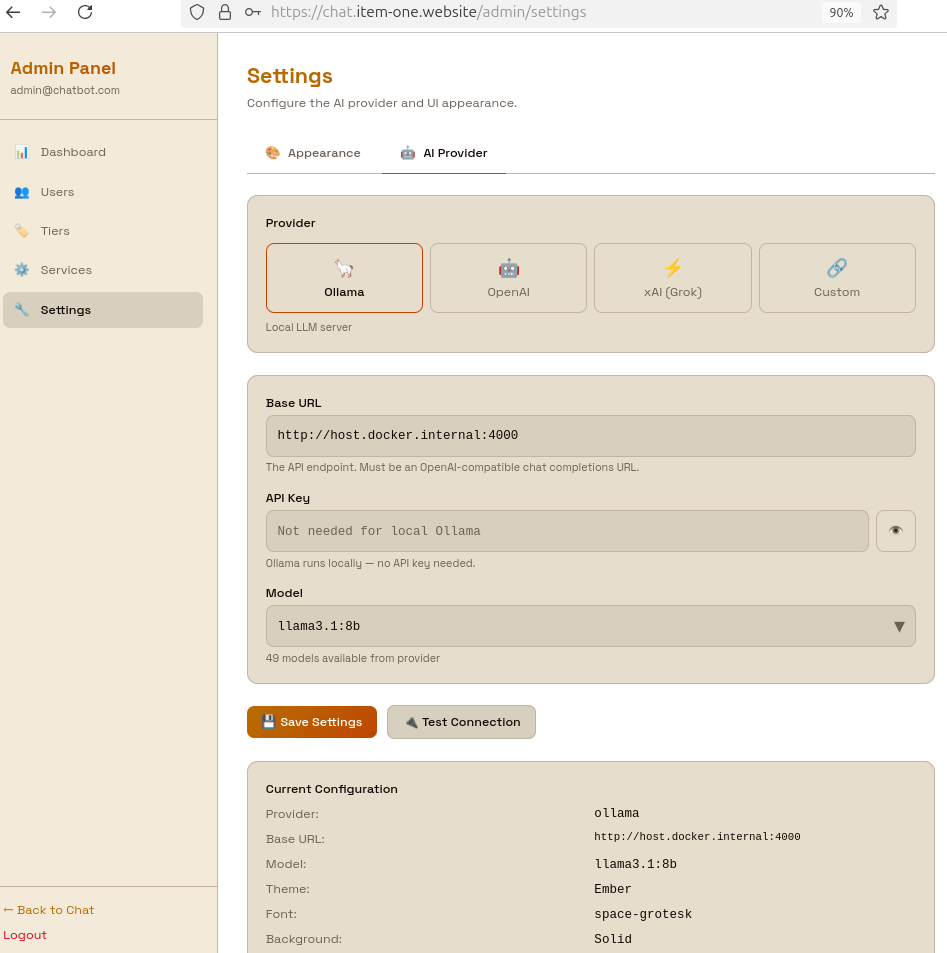This screenshot has height=953, width=947.
Task: Click the padlock site security icon
Action: click(x=225, y=12)
